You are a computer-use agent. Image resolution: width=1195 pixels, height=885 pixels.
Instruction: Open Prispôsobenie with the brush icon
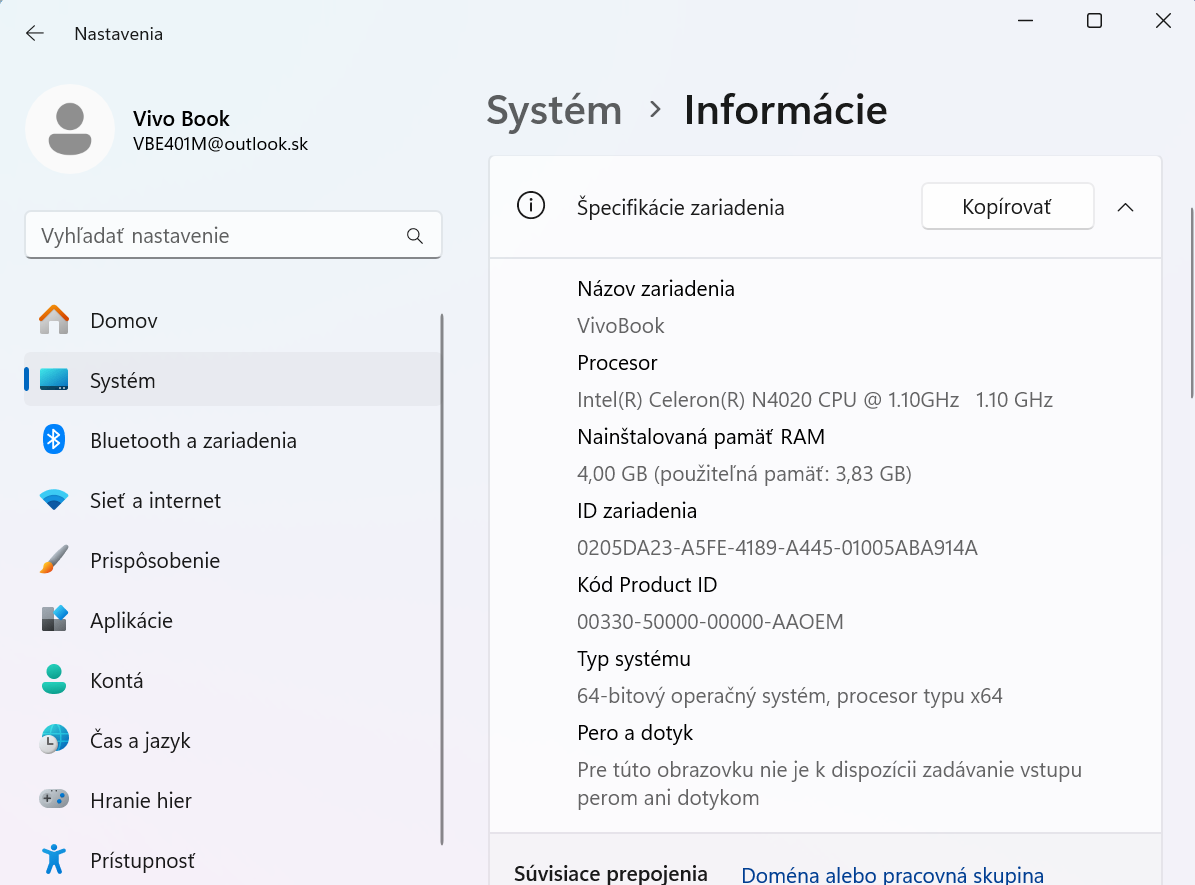coord(53,560)
